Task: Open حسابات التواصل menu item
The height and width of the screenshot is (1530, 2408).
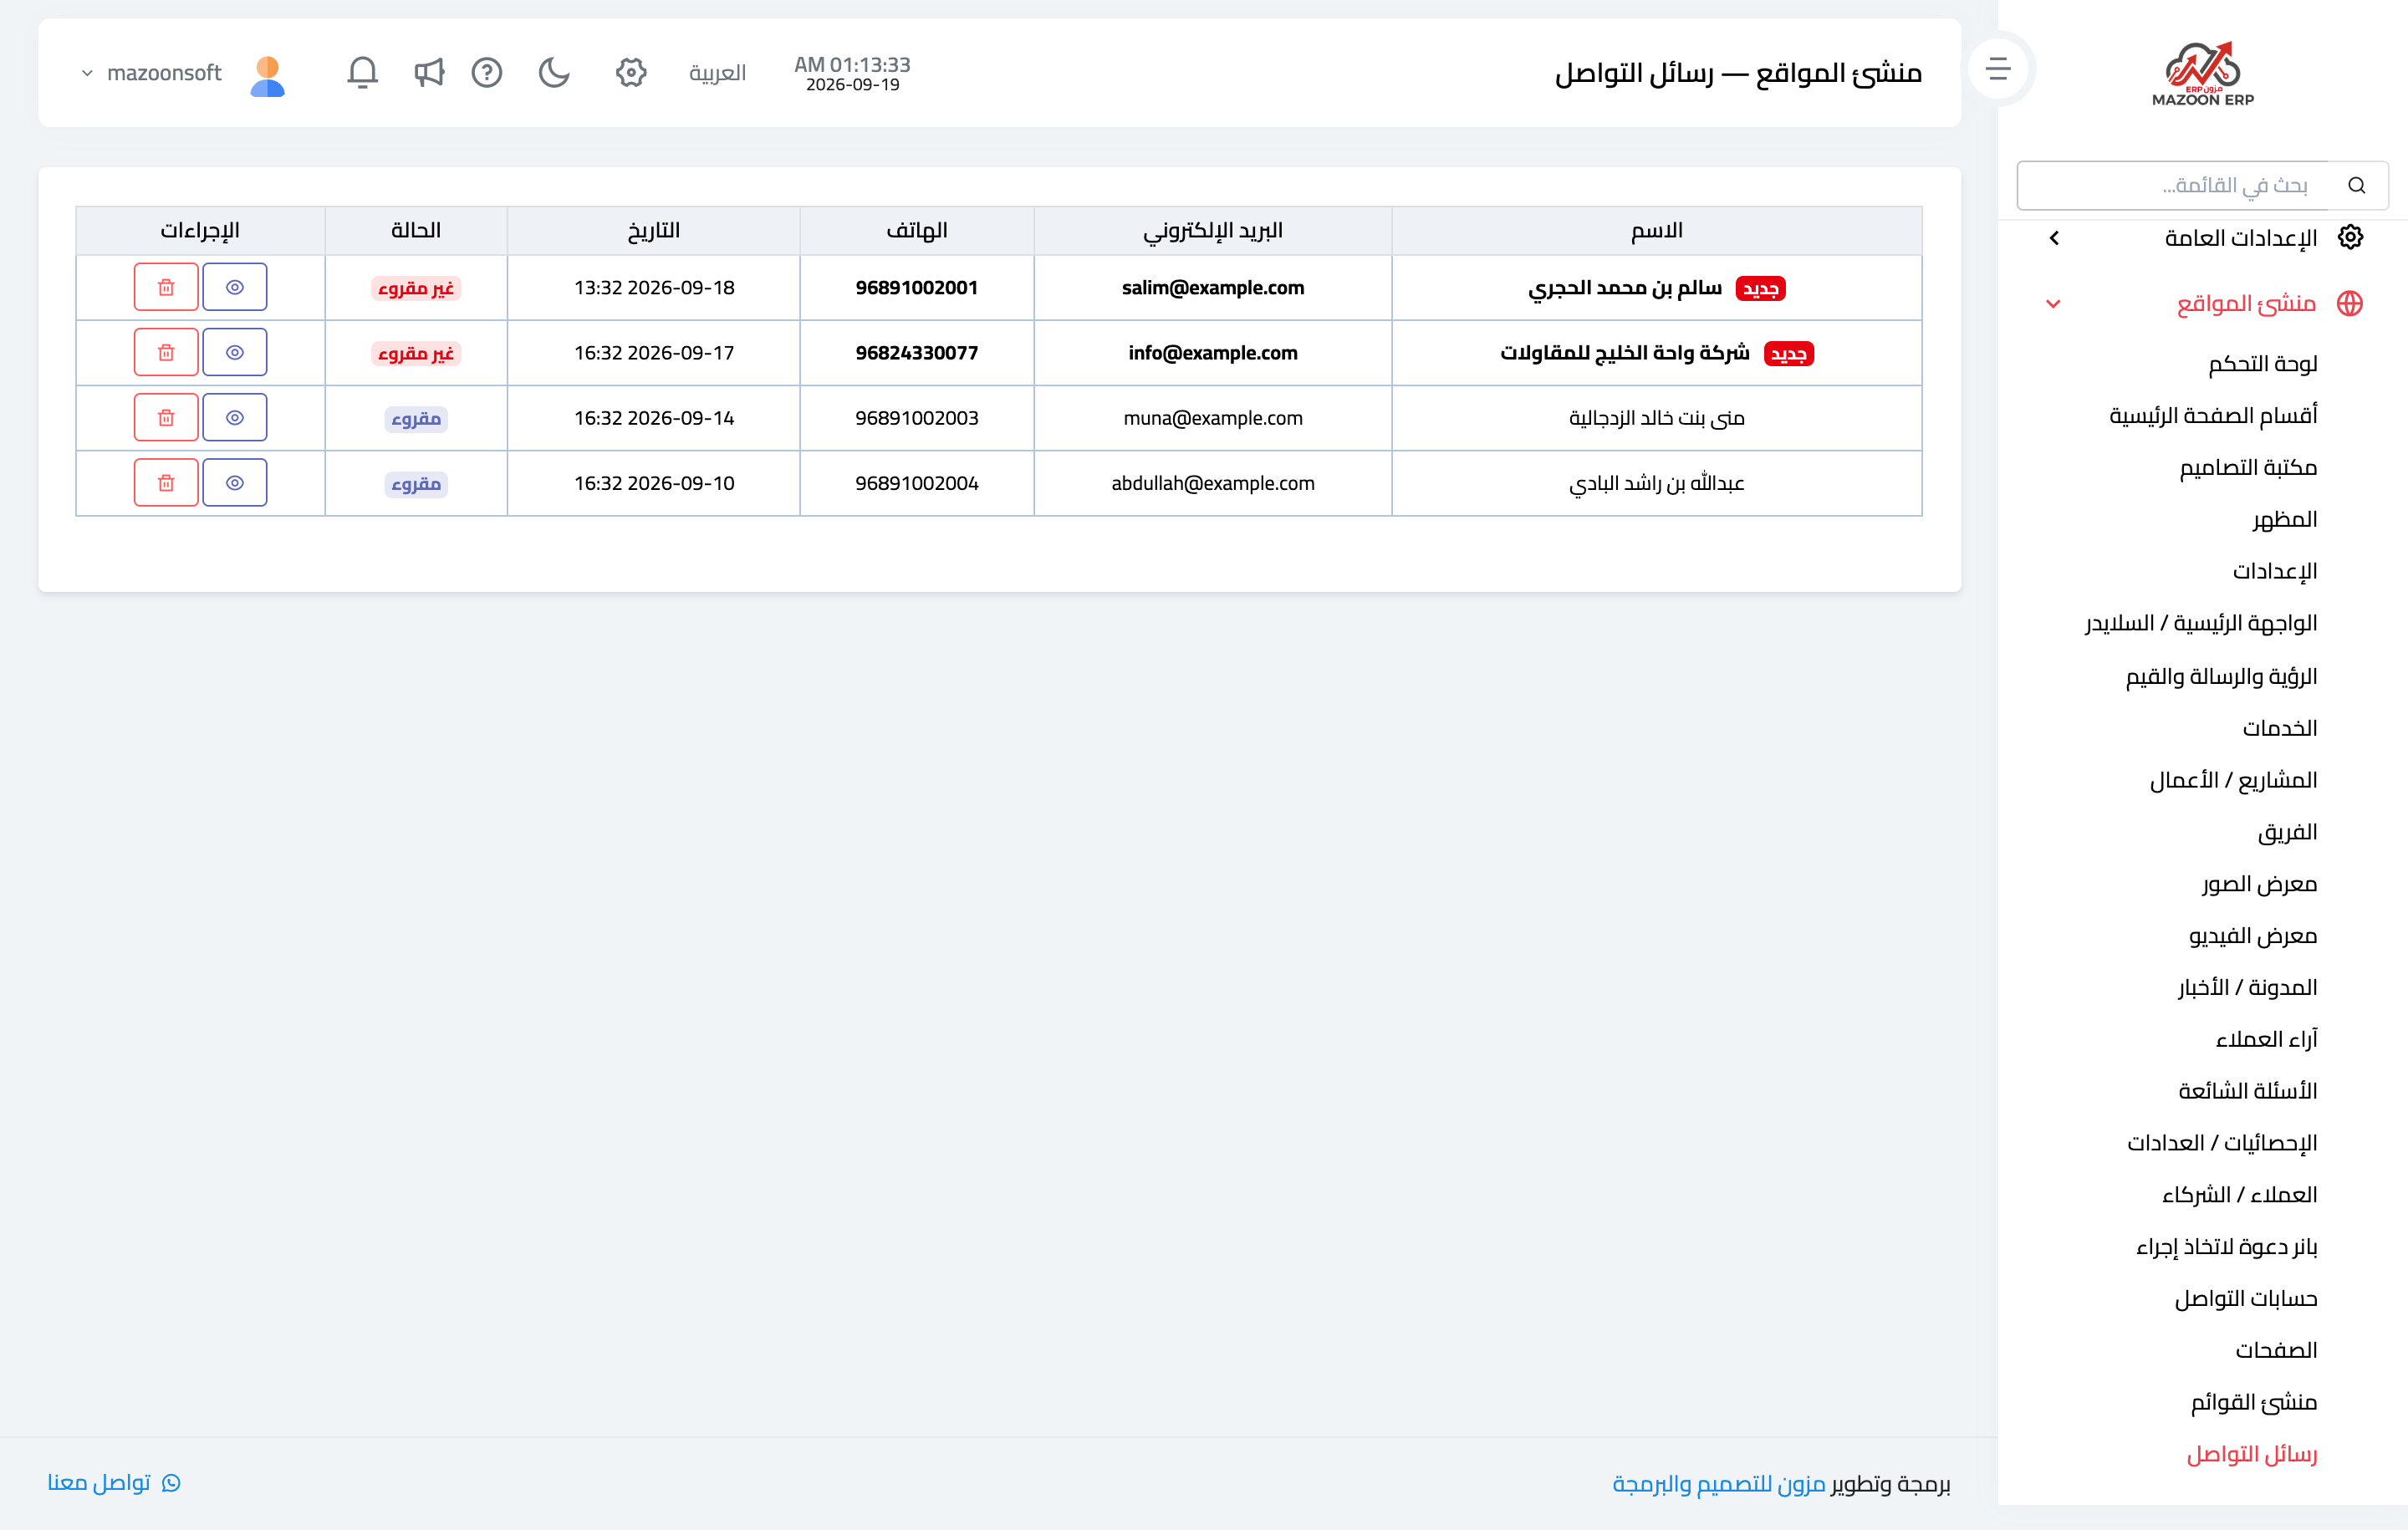Action: point(2246,1299)
